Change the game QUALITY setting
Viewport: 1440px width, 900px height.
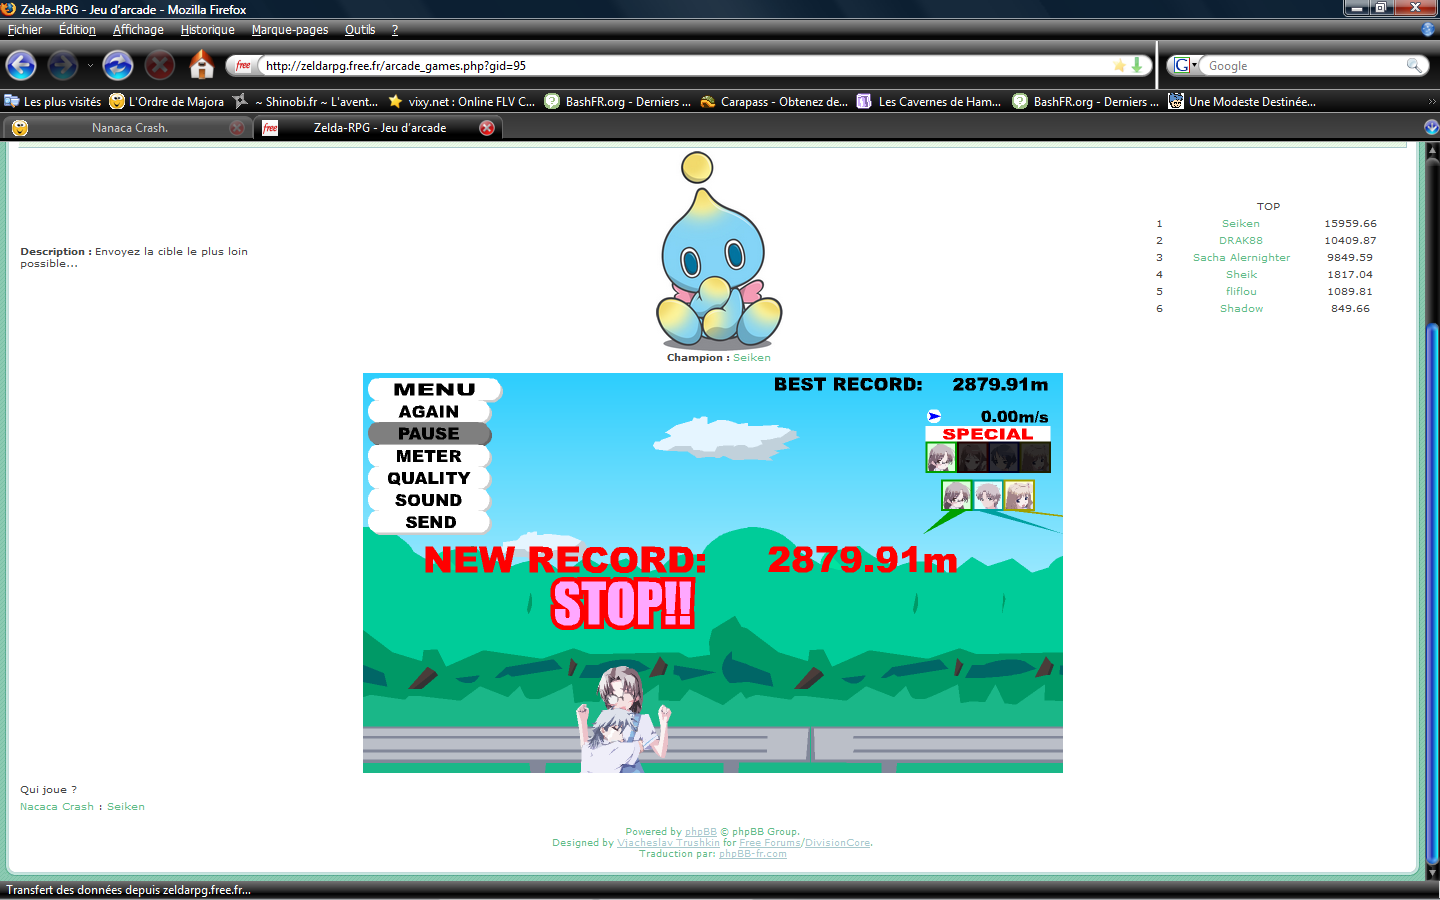pos(429,478)
